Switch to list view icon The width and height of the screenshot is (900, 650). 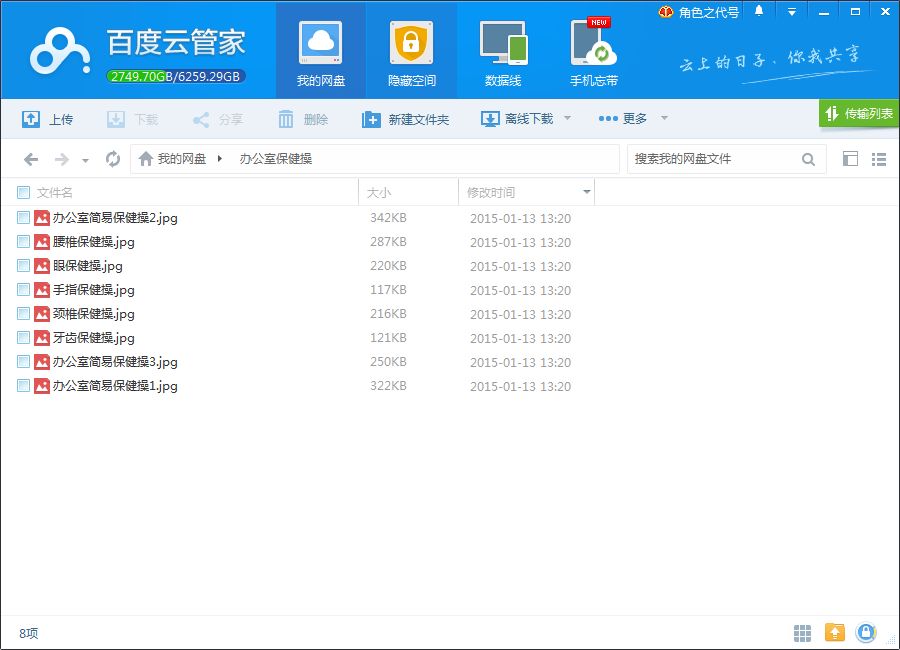pos(879,159)
